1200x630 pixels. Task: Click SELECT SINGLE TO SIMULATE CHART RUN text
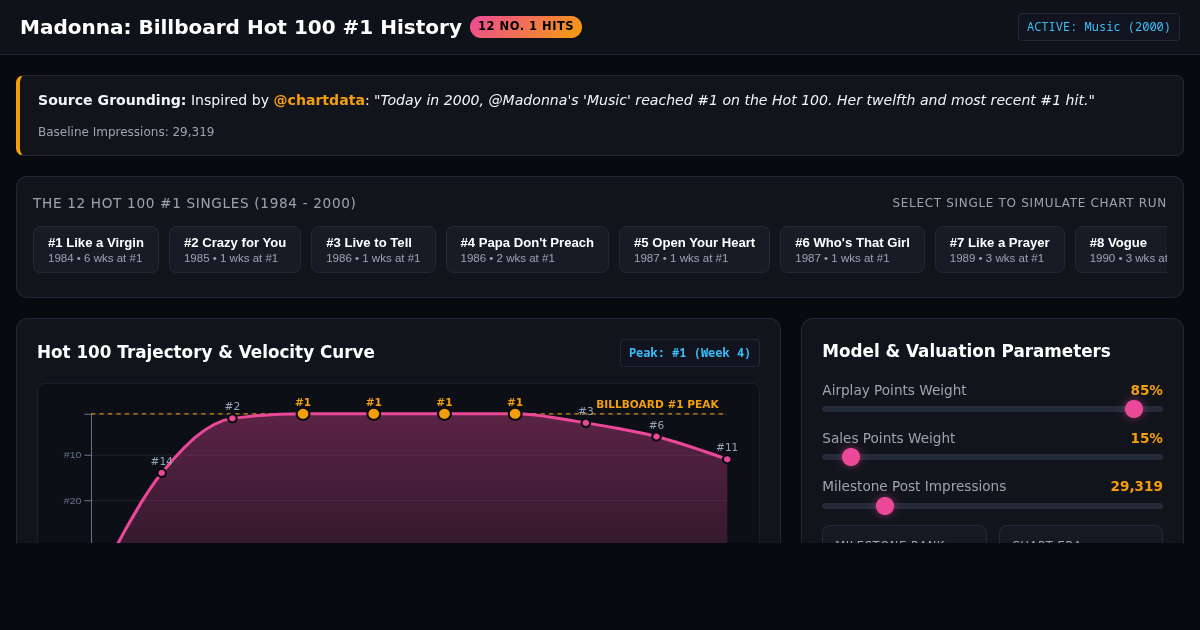pos(1029,203)
